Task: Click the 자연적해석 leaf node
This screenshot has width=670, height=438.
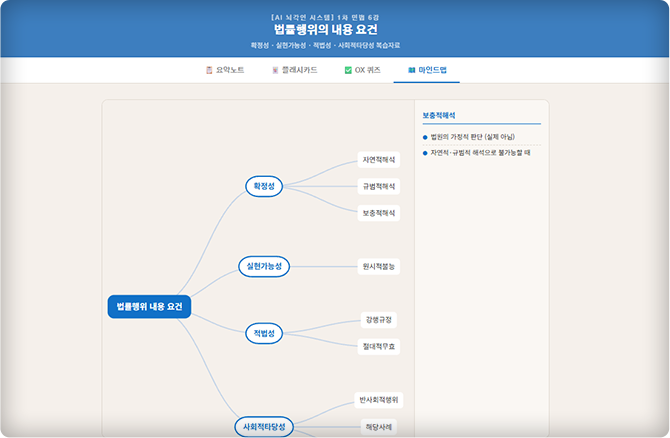Action: (379, 160)
